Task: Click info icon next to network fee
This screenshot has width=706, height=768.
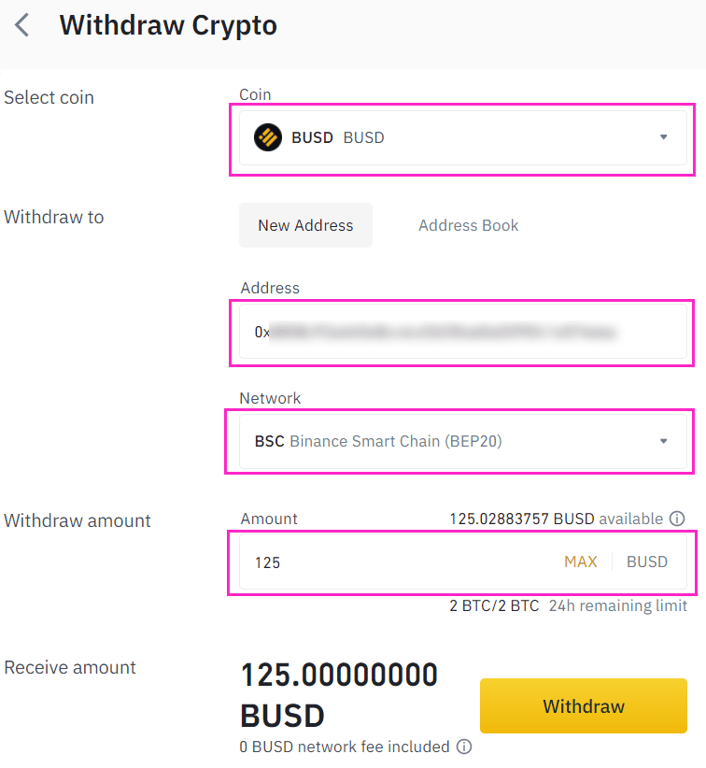Action: click(x=464, y=746)
